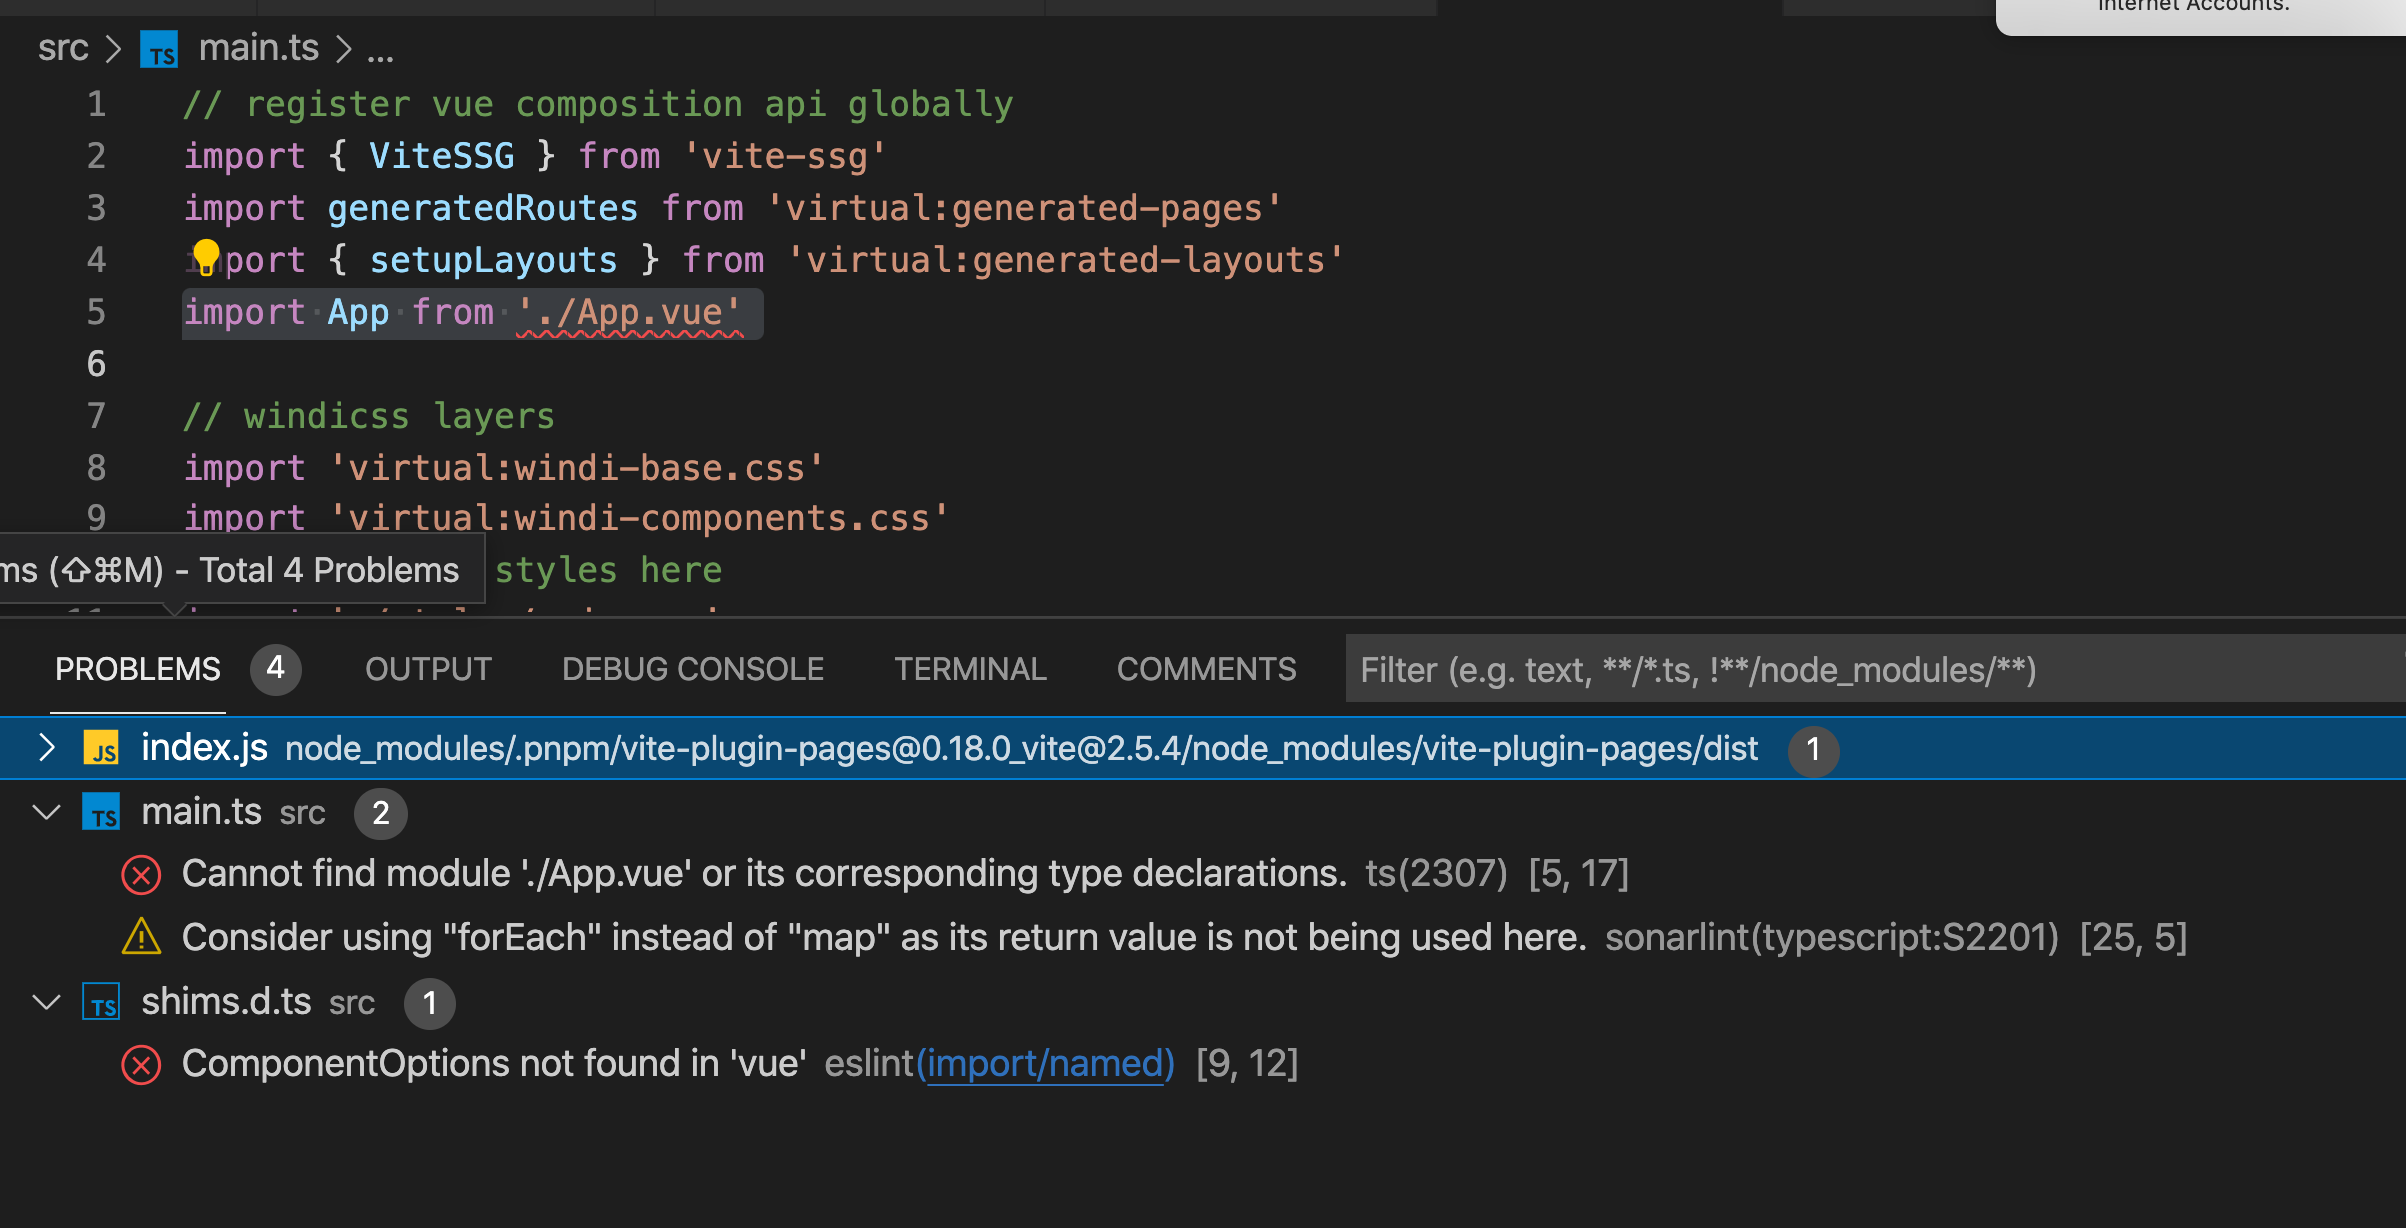Viewport: 2406px width, 1228px height.
Task: Click the lightbulb quick-fix icon on line 4
Action: coord(205,257)
